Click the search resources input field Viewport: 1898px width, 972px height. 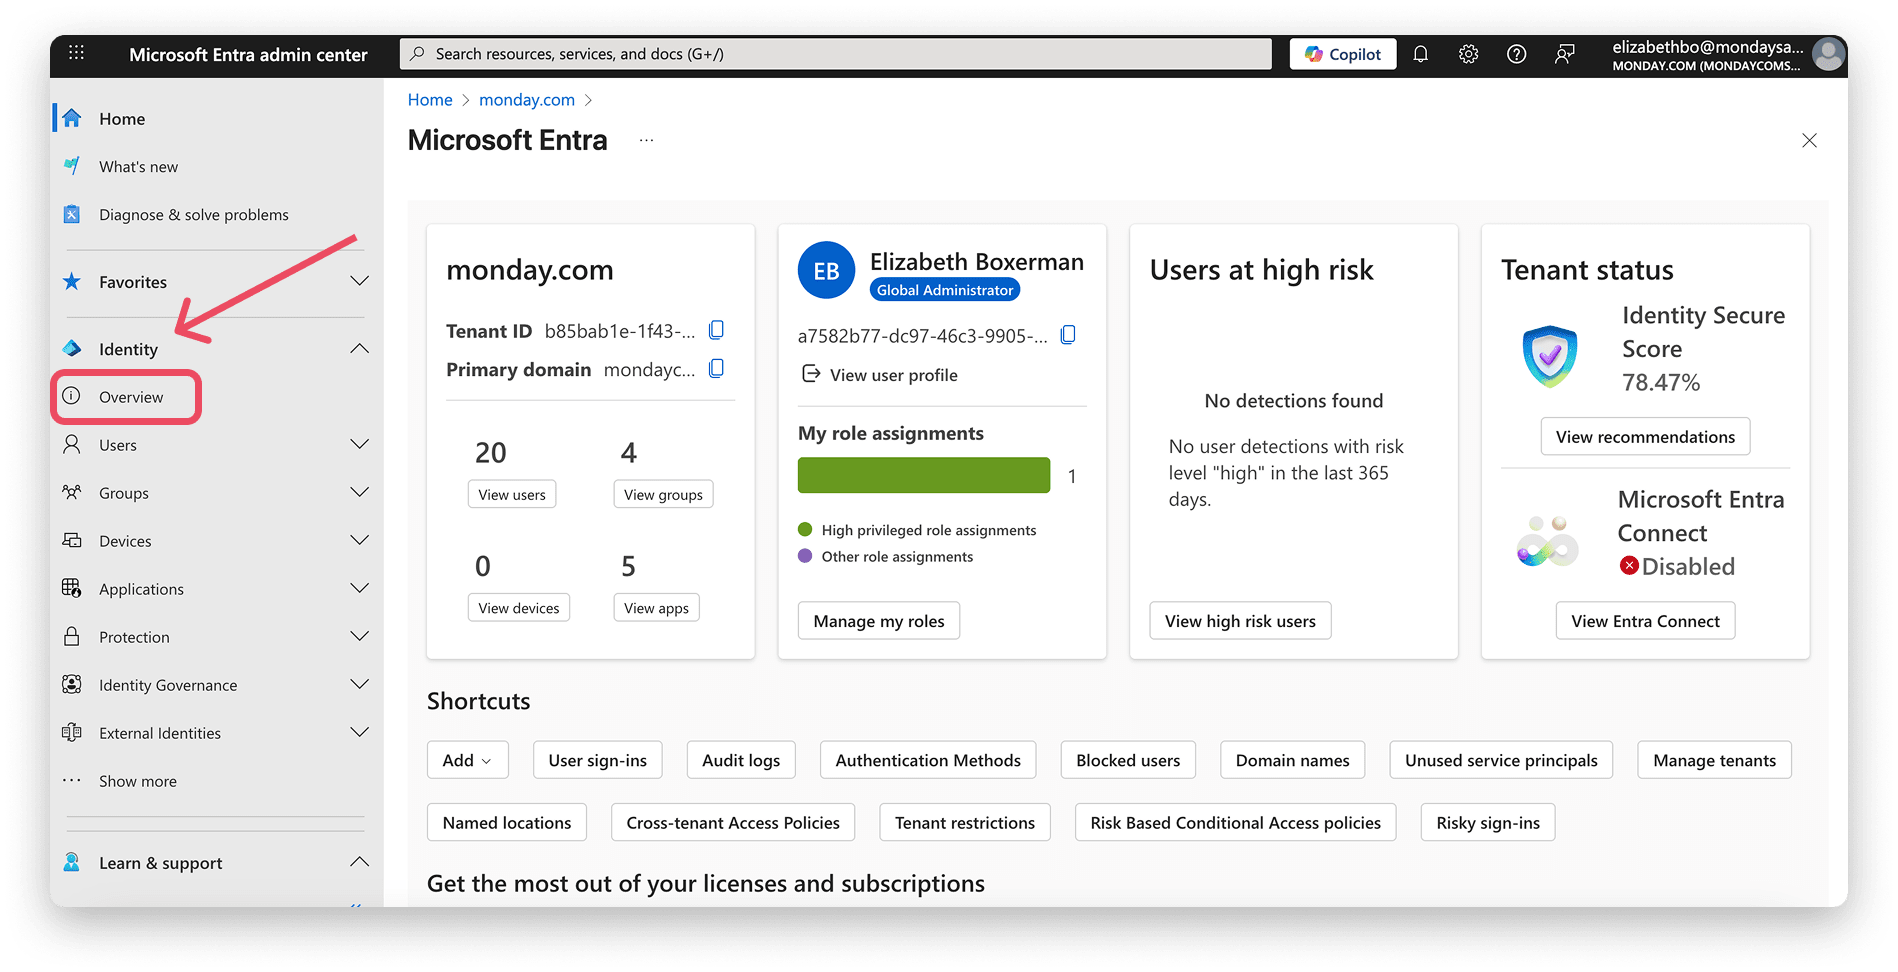(836, 54)
